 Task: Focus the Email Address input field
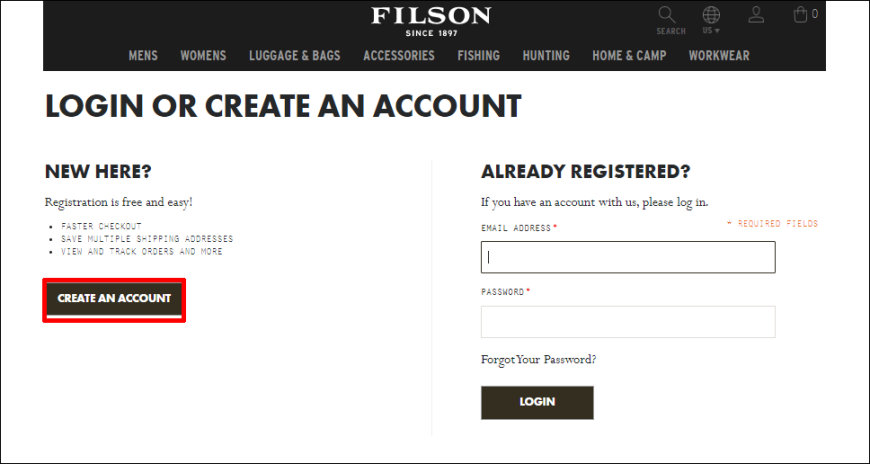(x=628, y=257)
